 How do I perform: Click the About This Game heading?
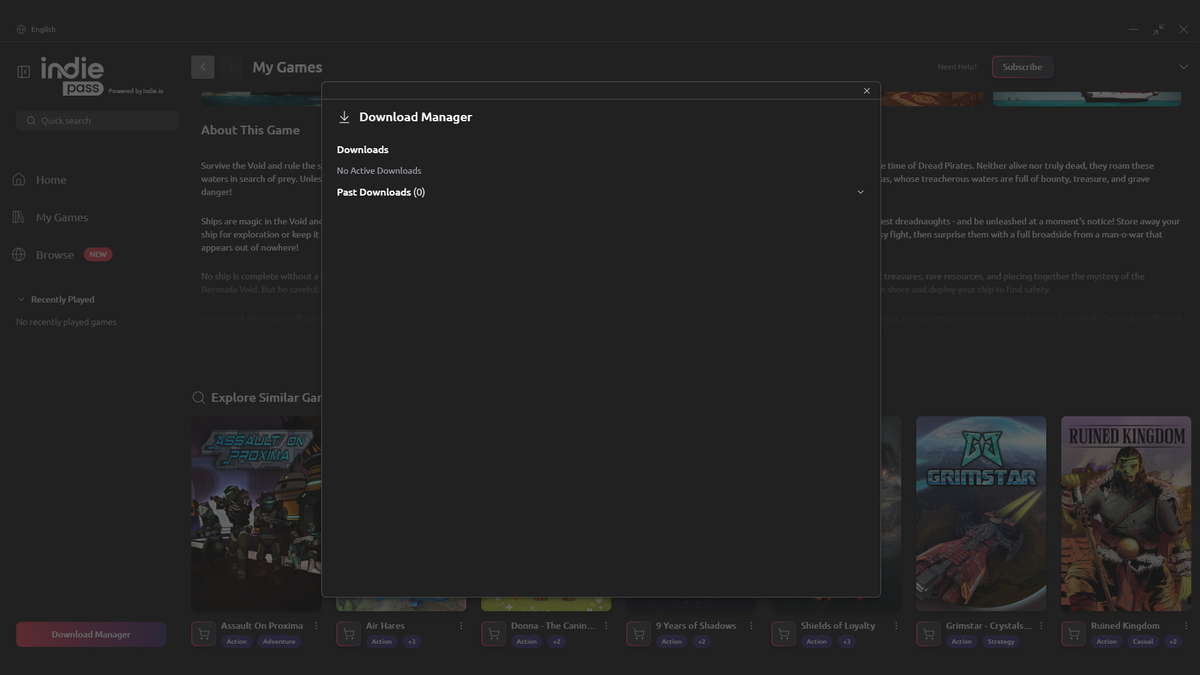tap(250, 130)
